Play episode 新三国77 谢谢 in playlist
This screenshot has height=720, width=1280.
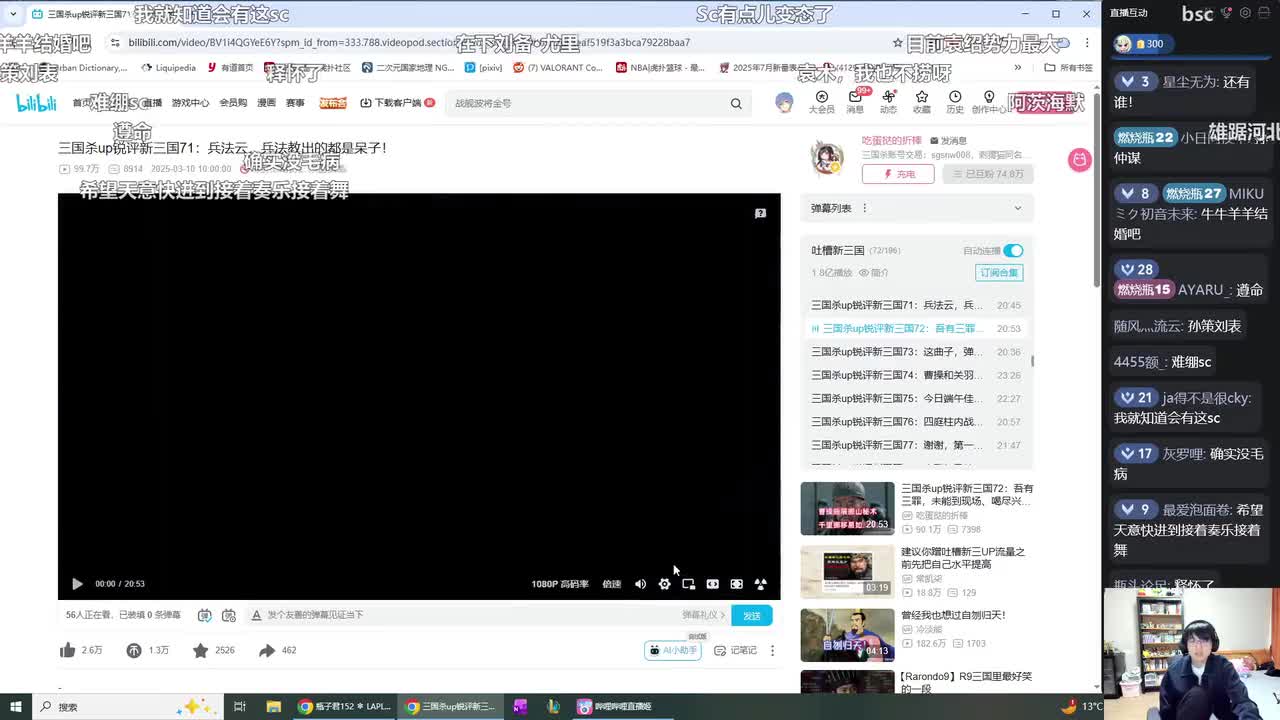(x=916, y=445)
